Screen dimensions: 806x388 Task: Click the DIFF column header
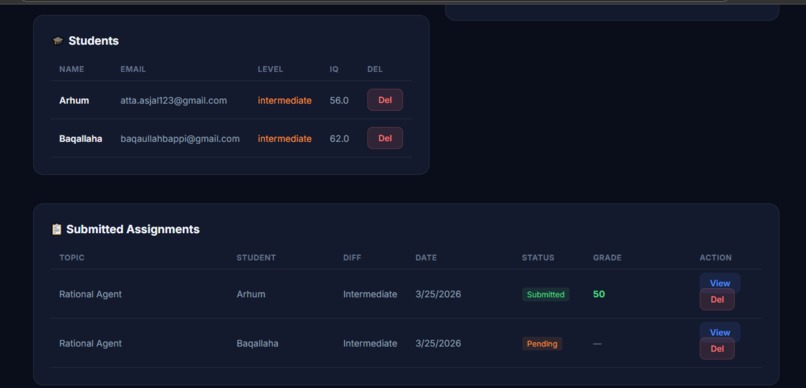[352, 257]
